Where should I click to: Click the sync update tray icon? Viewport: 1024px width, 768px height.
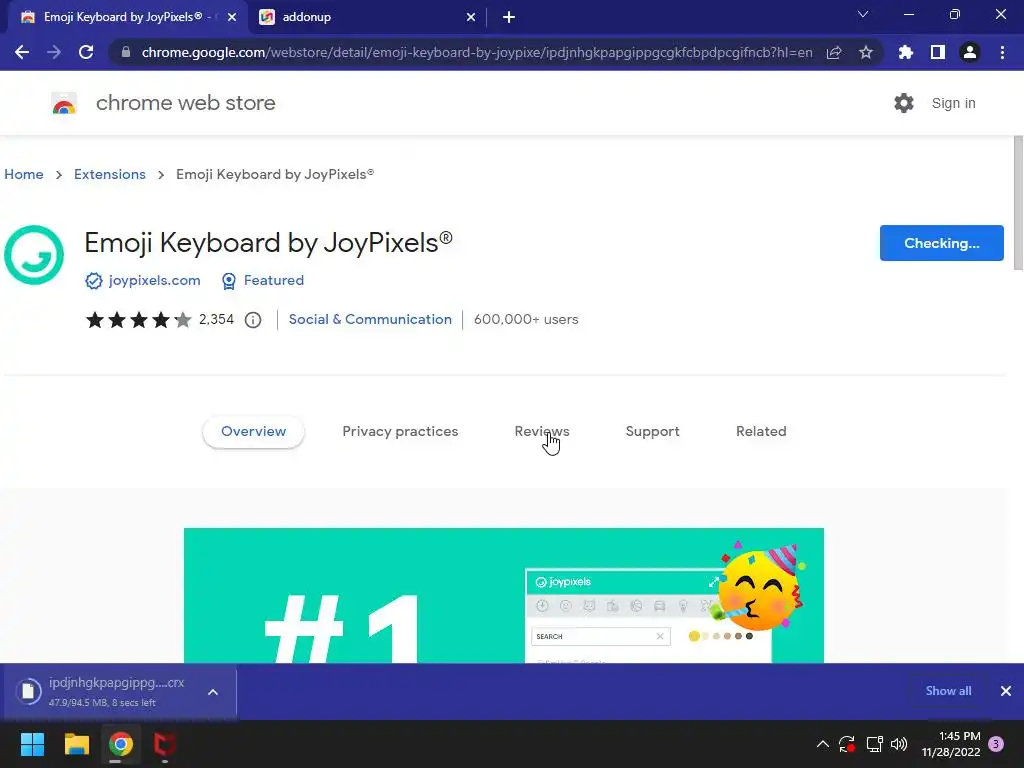tap(847, 744)
